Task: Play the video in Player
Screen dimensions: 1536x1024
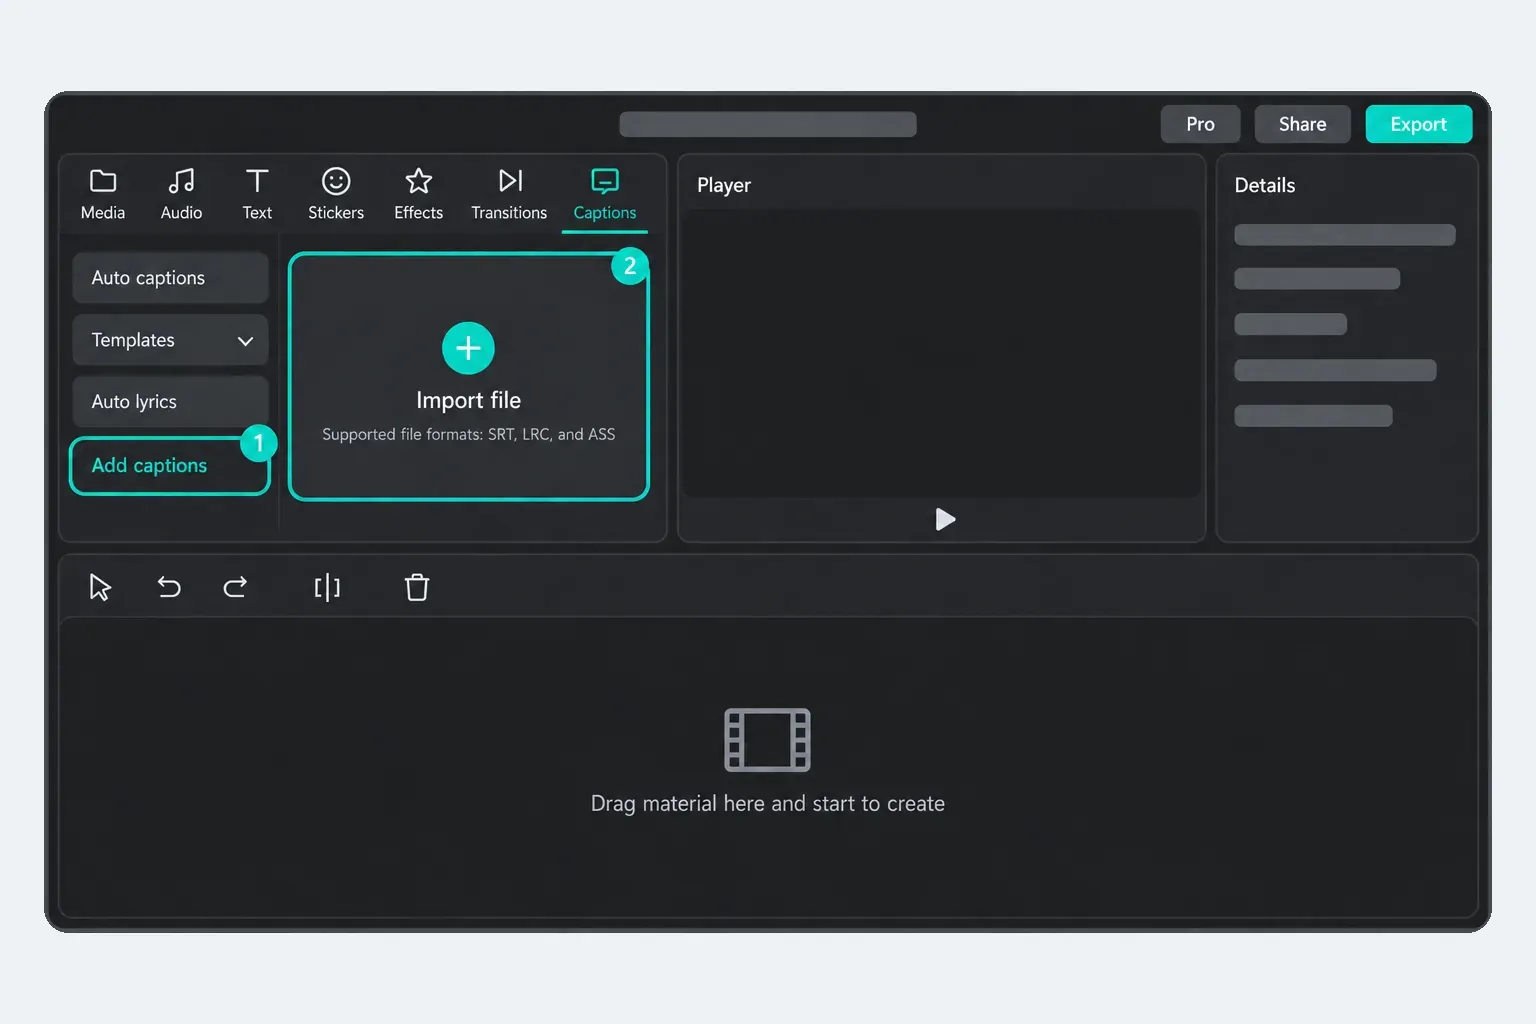Action: point(945,519)
